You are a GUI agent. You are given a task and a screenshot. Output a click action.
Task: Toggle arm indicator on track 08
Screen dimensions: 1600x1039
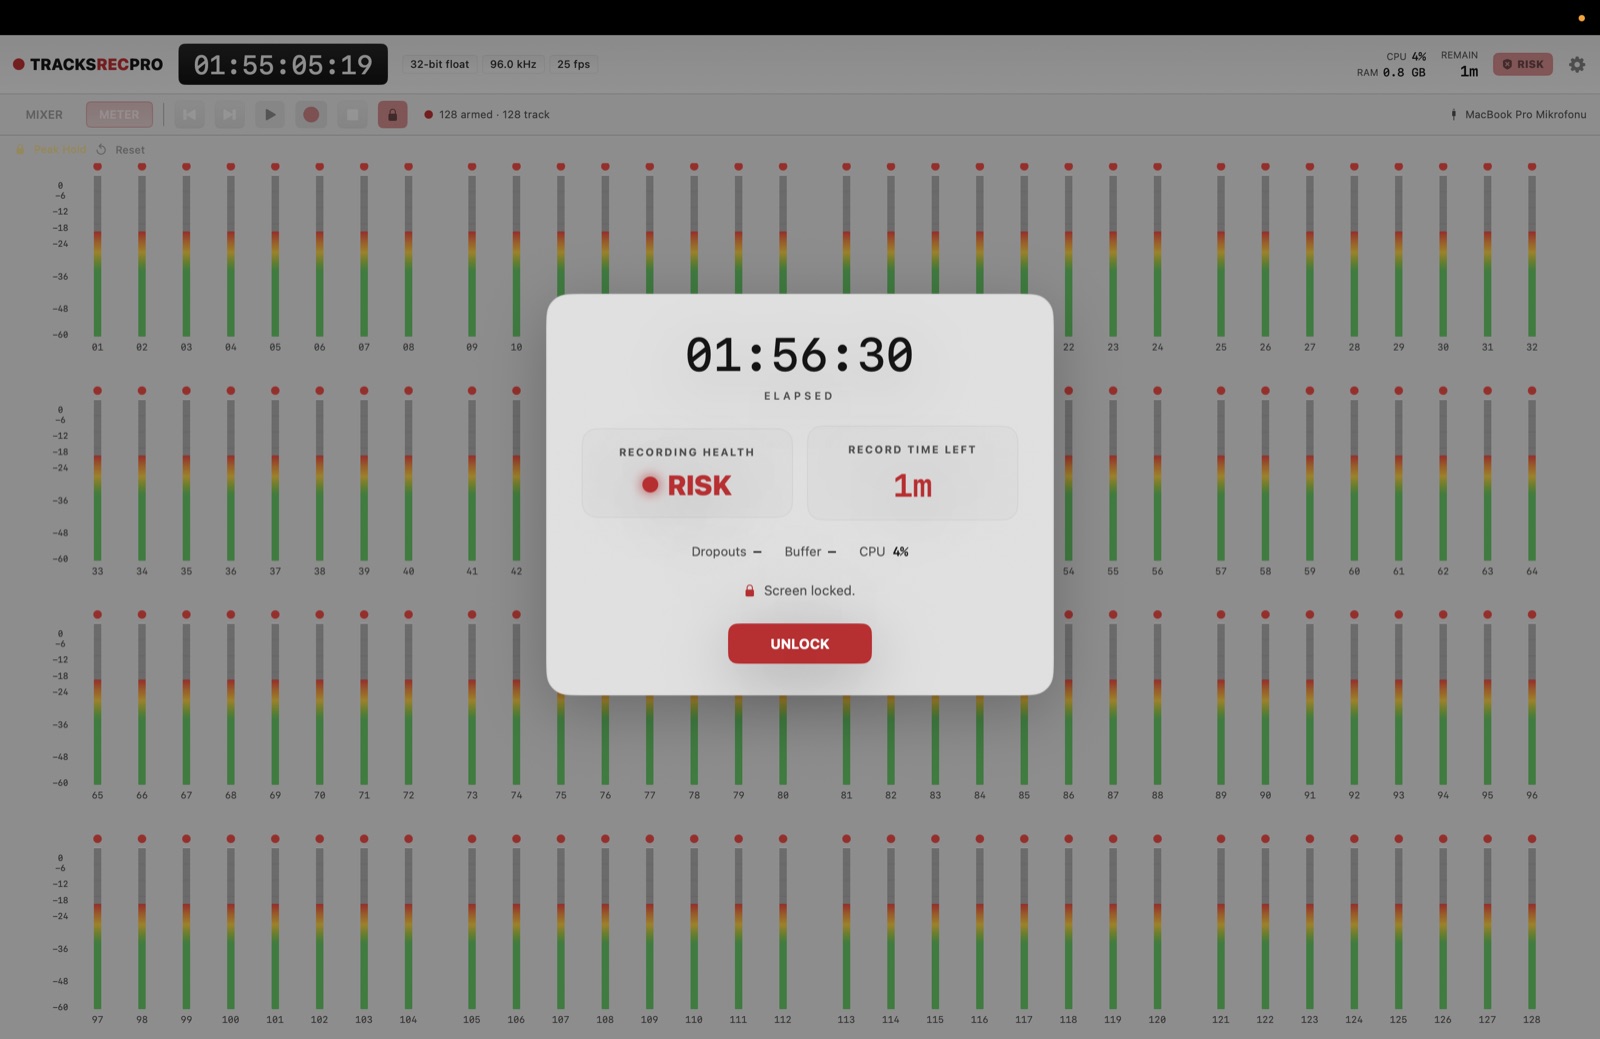[x=408, y=166]
